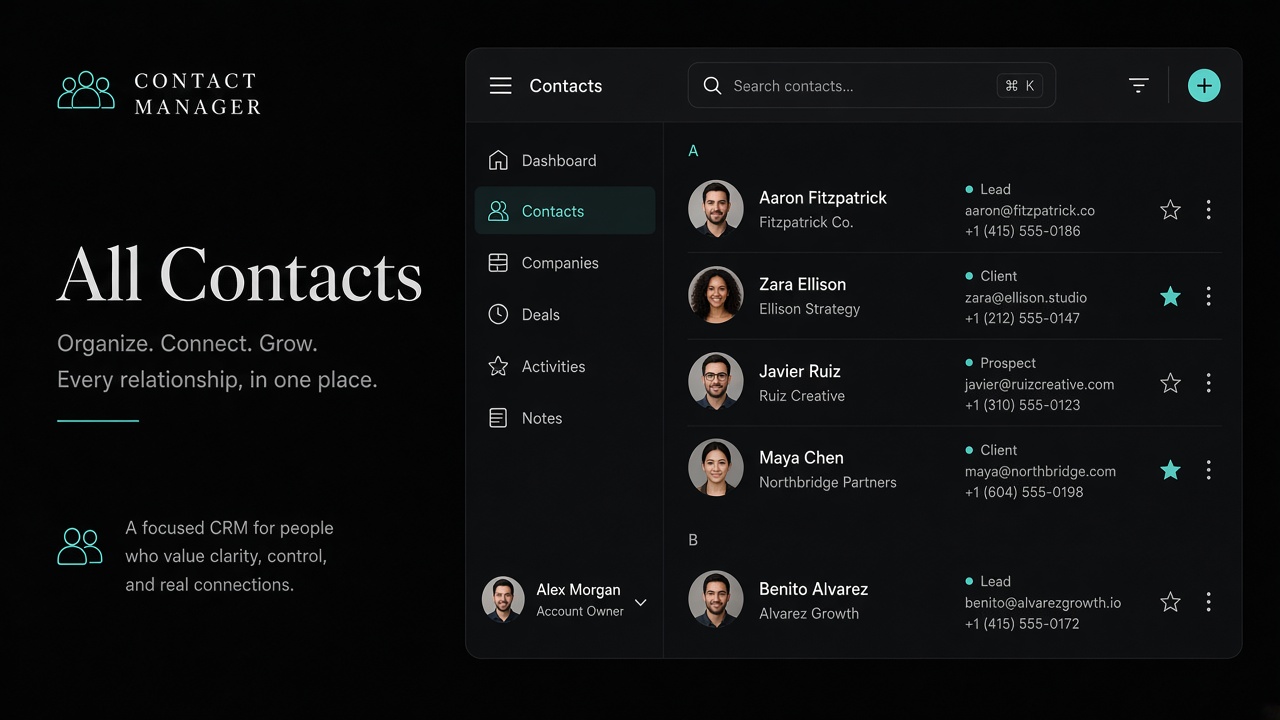
Task: Click email maya@northbridge.com
Action: click(1040, 472)
